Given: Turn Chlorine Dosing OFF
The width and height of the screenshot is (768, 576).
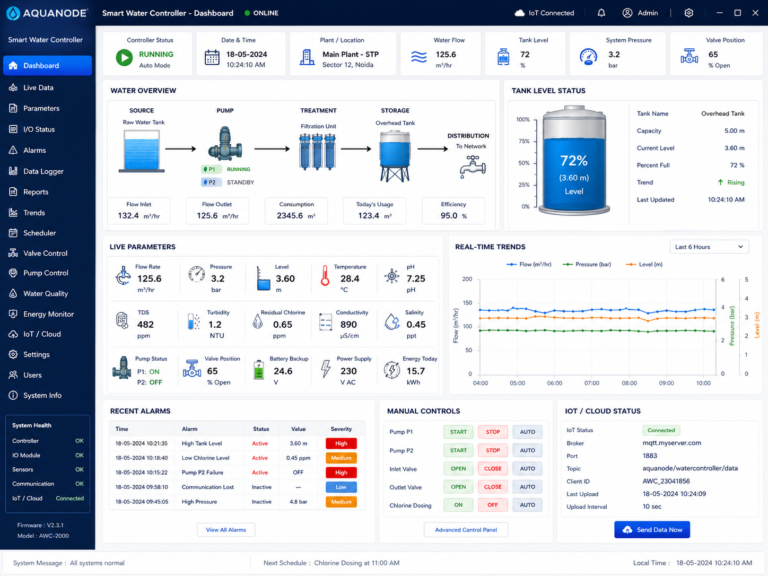Looking at the screenshot, I should 493,505.
